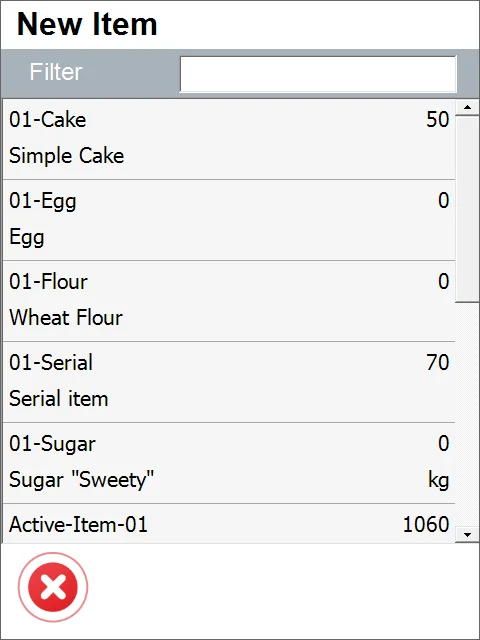The width and height of the screenshot is (480, 640).
Task: Focus the Filter text field
Action: (x=318, y=74)
